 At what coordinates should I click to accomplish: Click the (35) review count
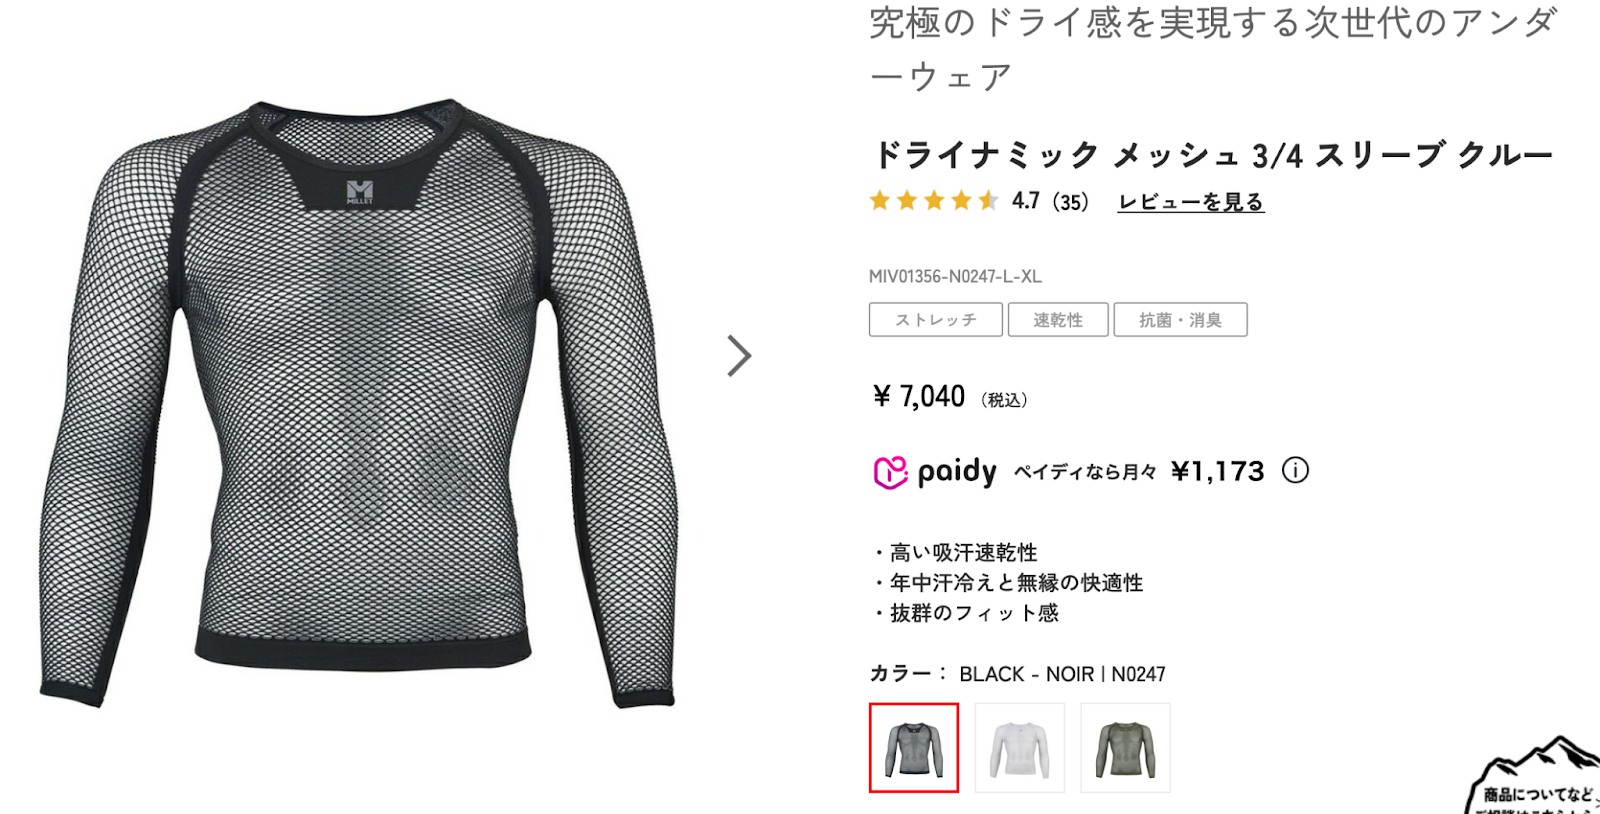[1070, 202]
